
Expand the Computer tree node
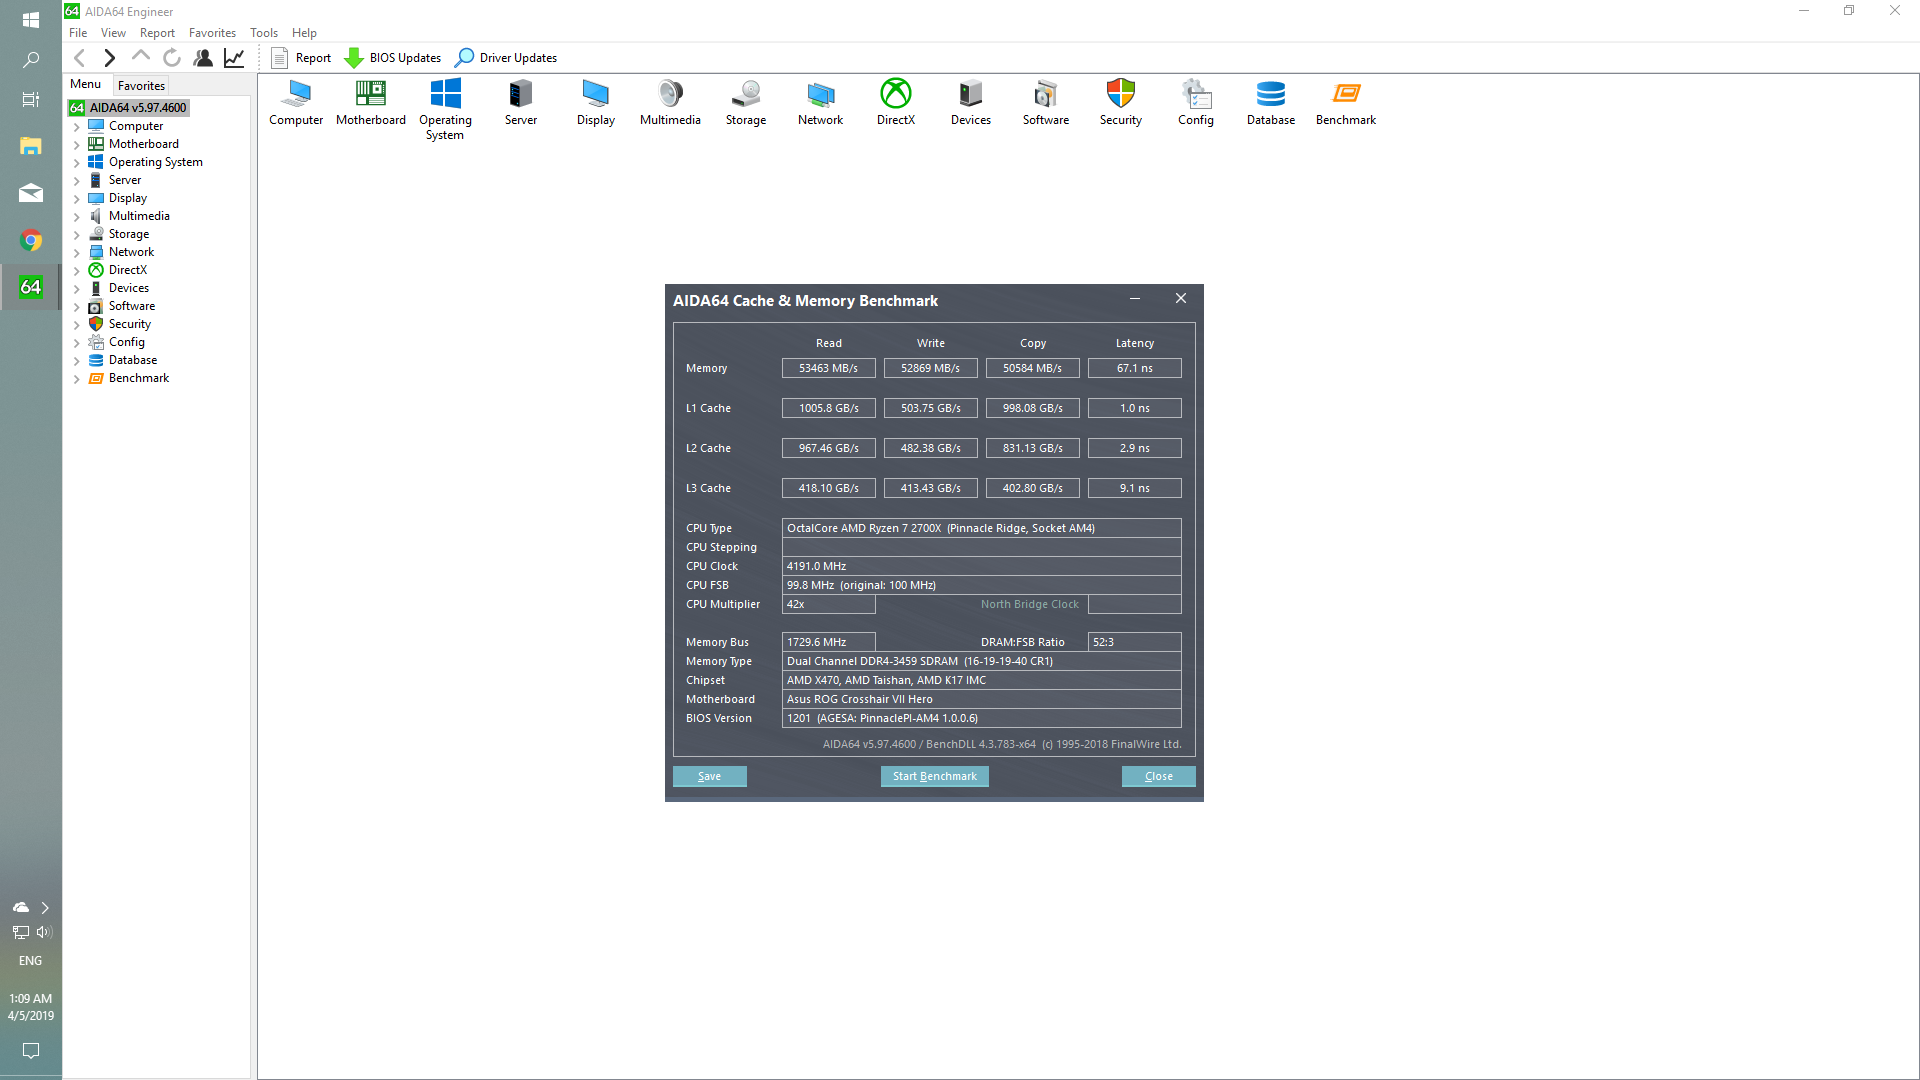click(76, 127)
